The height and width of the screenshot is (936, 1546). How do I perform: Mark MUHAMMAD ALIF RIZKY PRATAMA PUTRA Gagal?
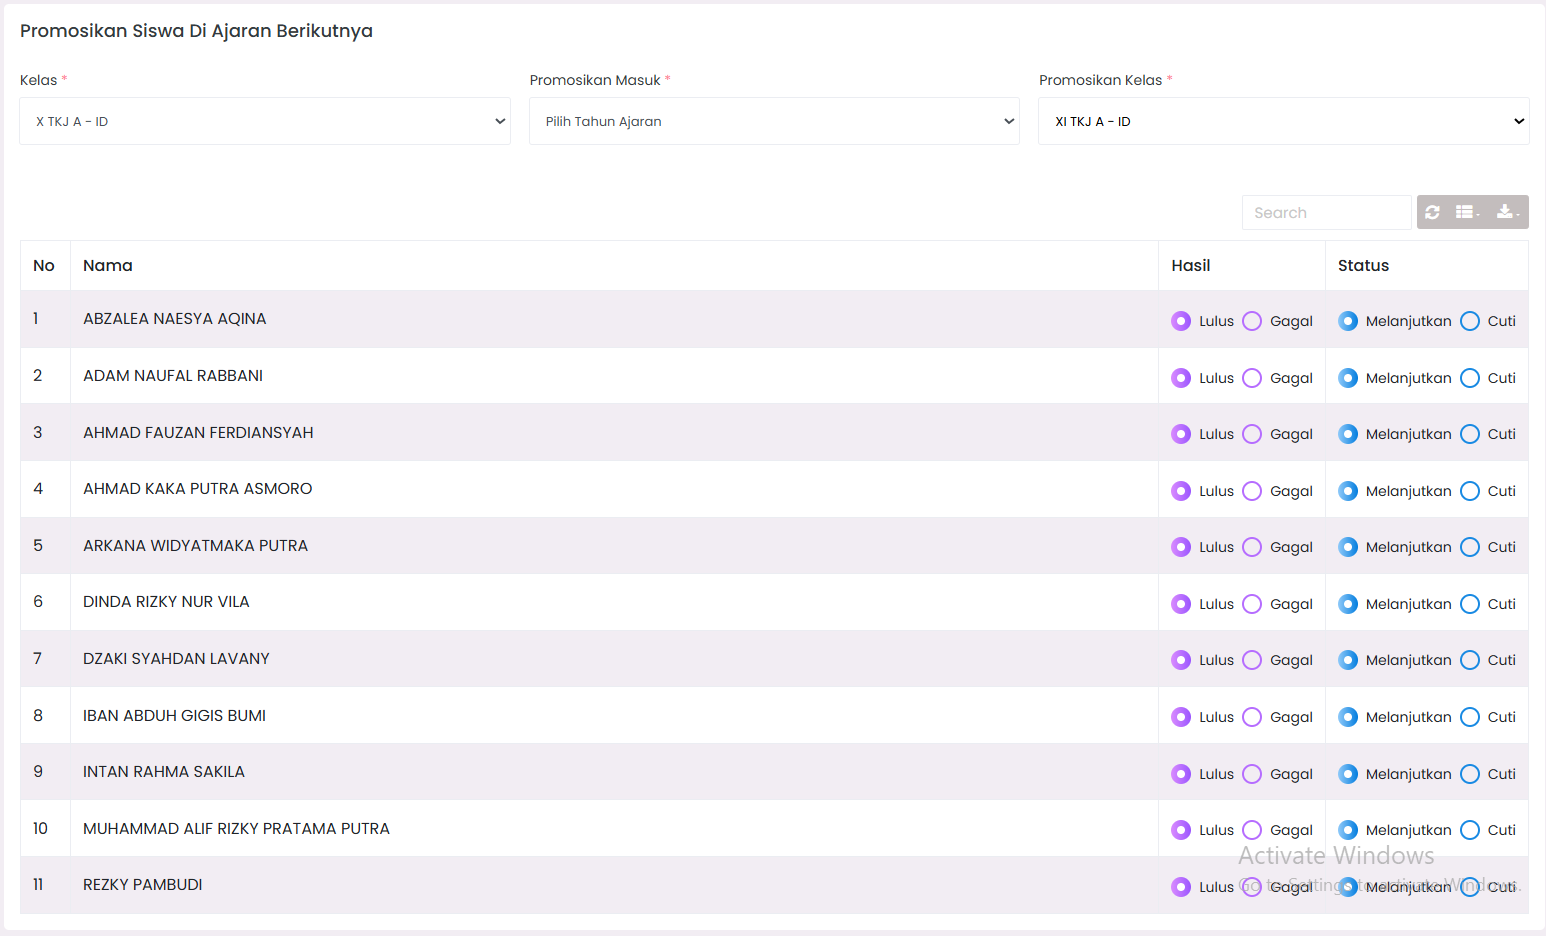(1252, 830)
